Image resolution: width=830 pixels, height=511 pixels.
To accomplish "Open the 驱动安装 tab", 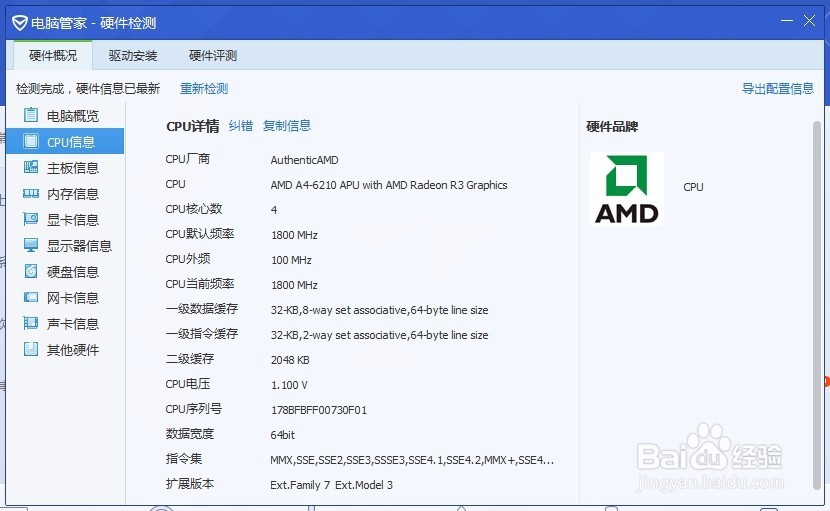I will click(x=133, y=56).
